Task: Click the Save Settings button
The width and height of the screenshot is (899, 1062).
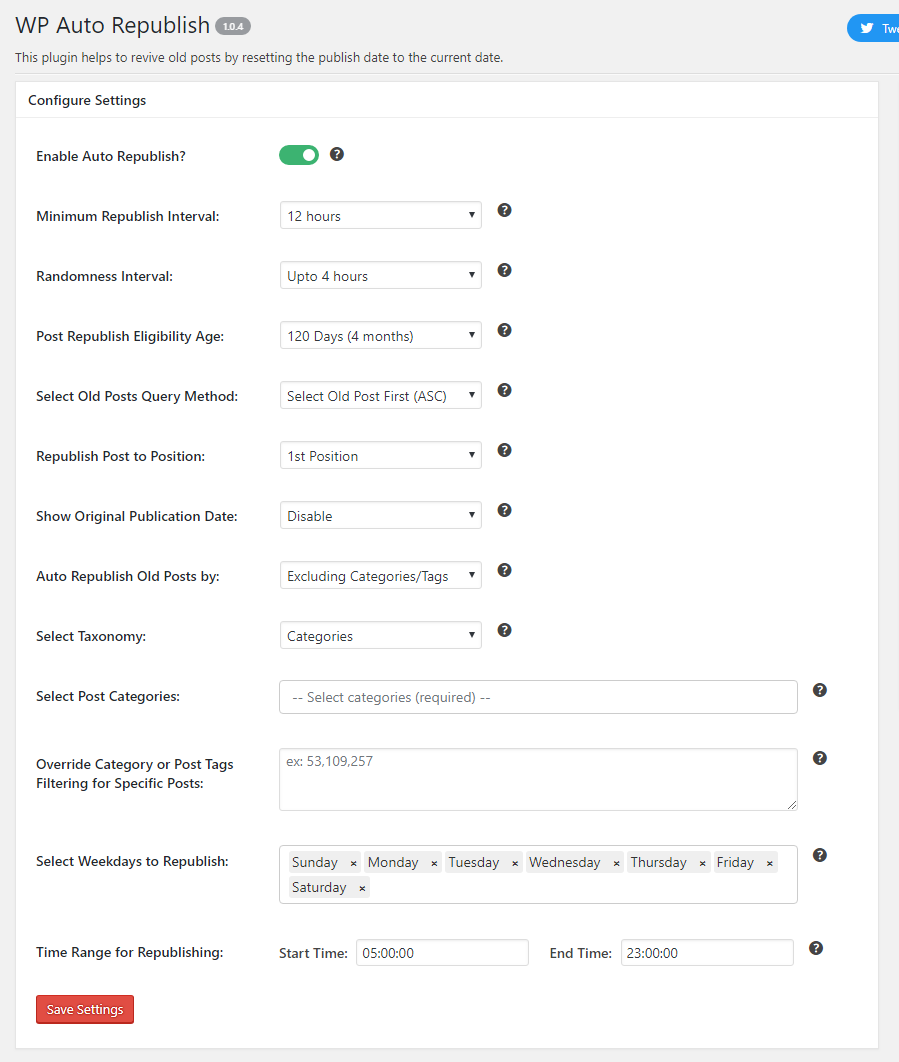Action: click(x=85, y=1010)
